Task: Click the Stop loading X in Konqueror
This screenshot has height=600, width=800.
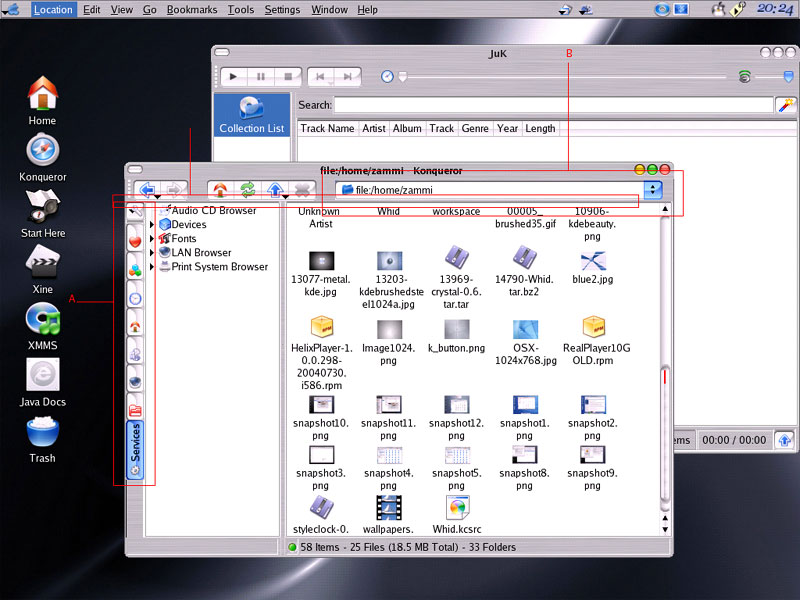Action: (x=302, y=190)
